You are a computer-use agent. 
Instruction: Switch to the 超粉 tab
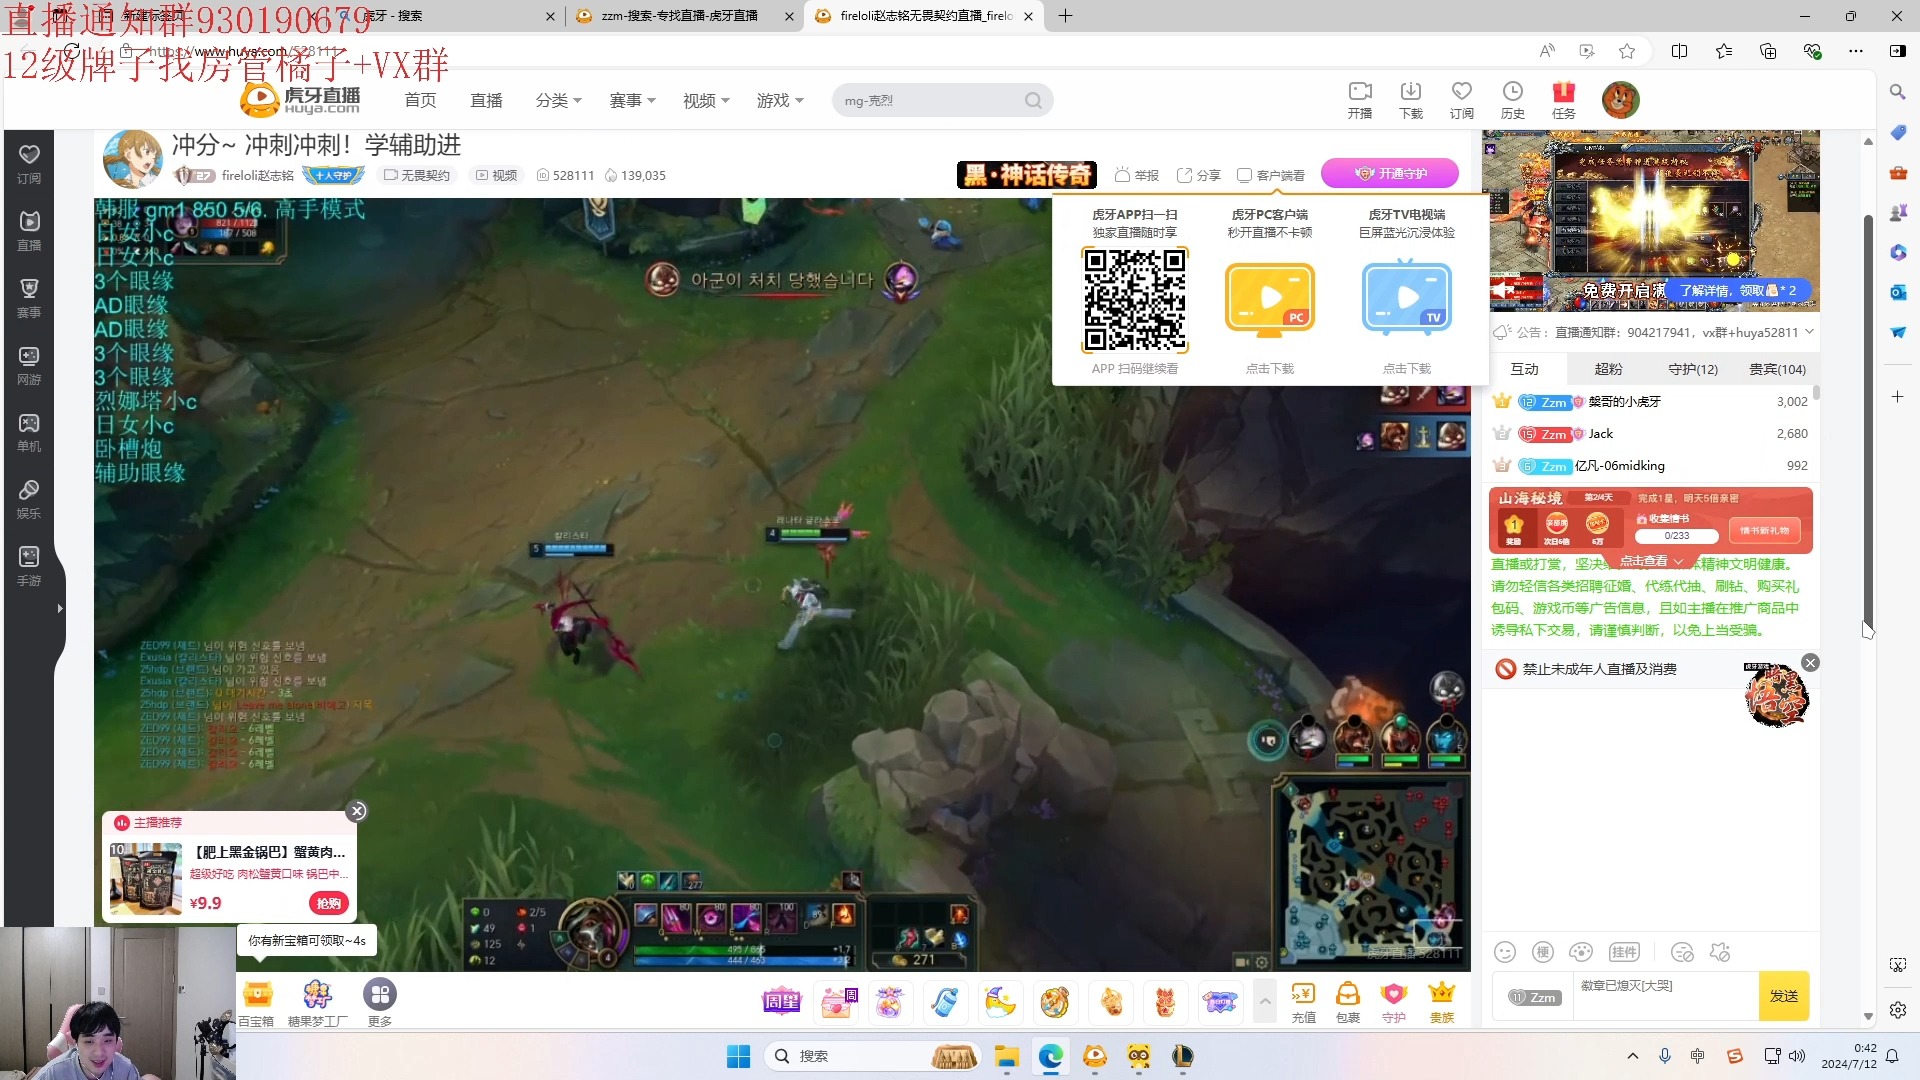[x=1609, y=369]
